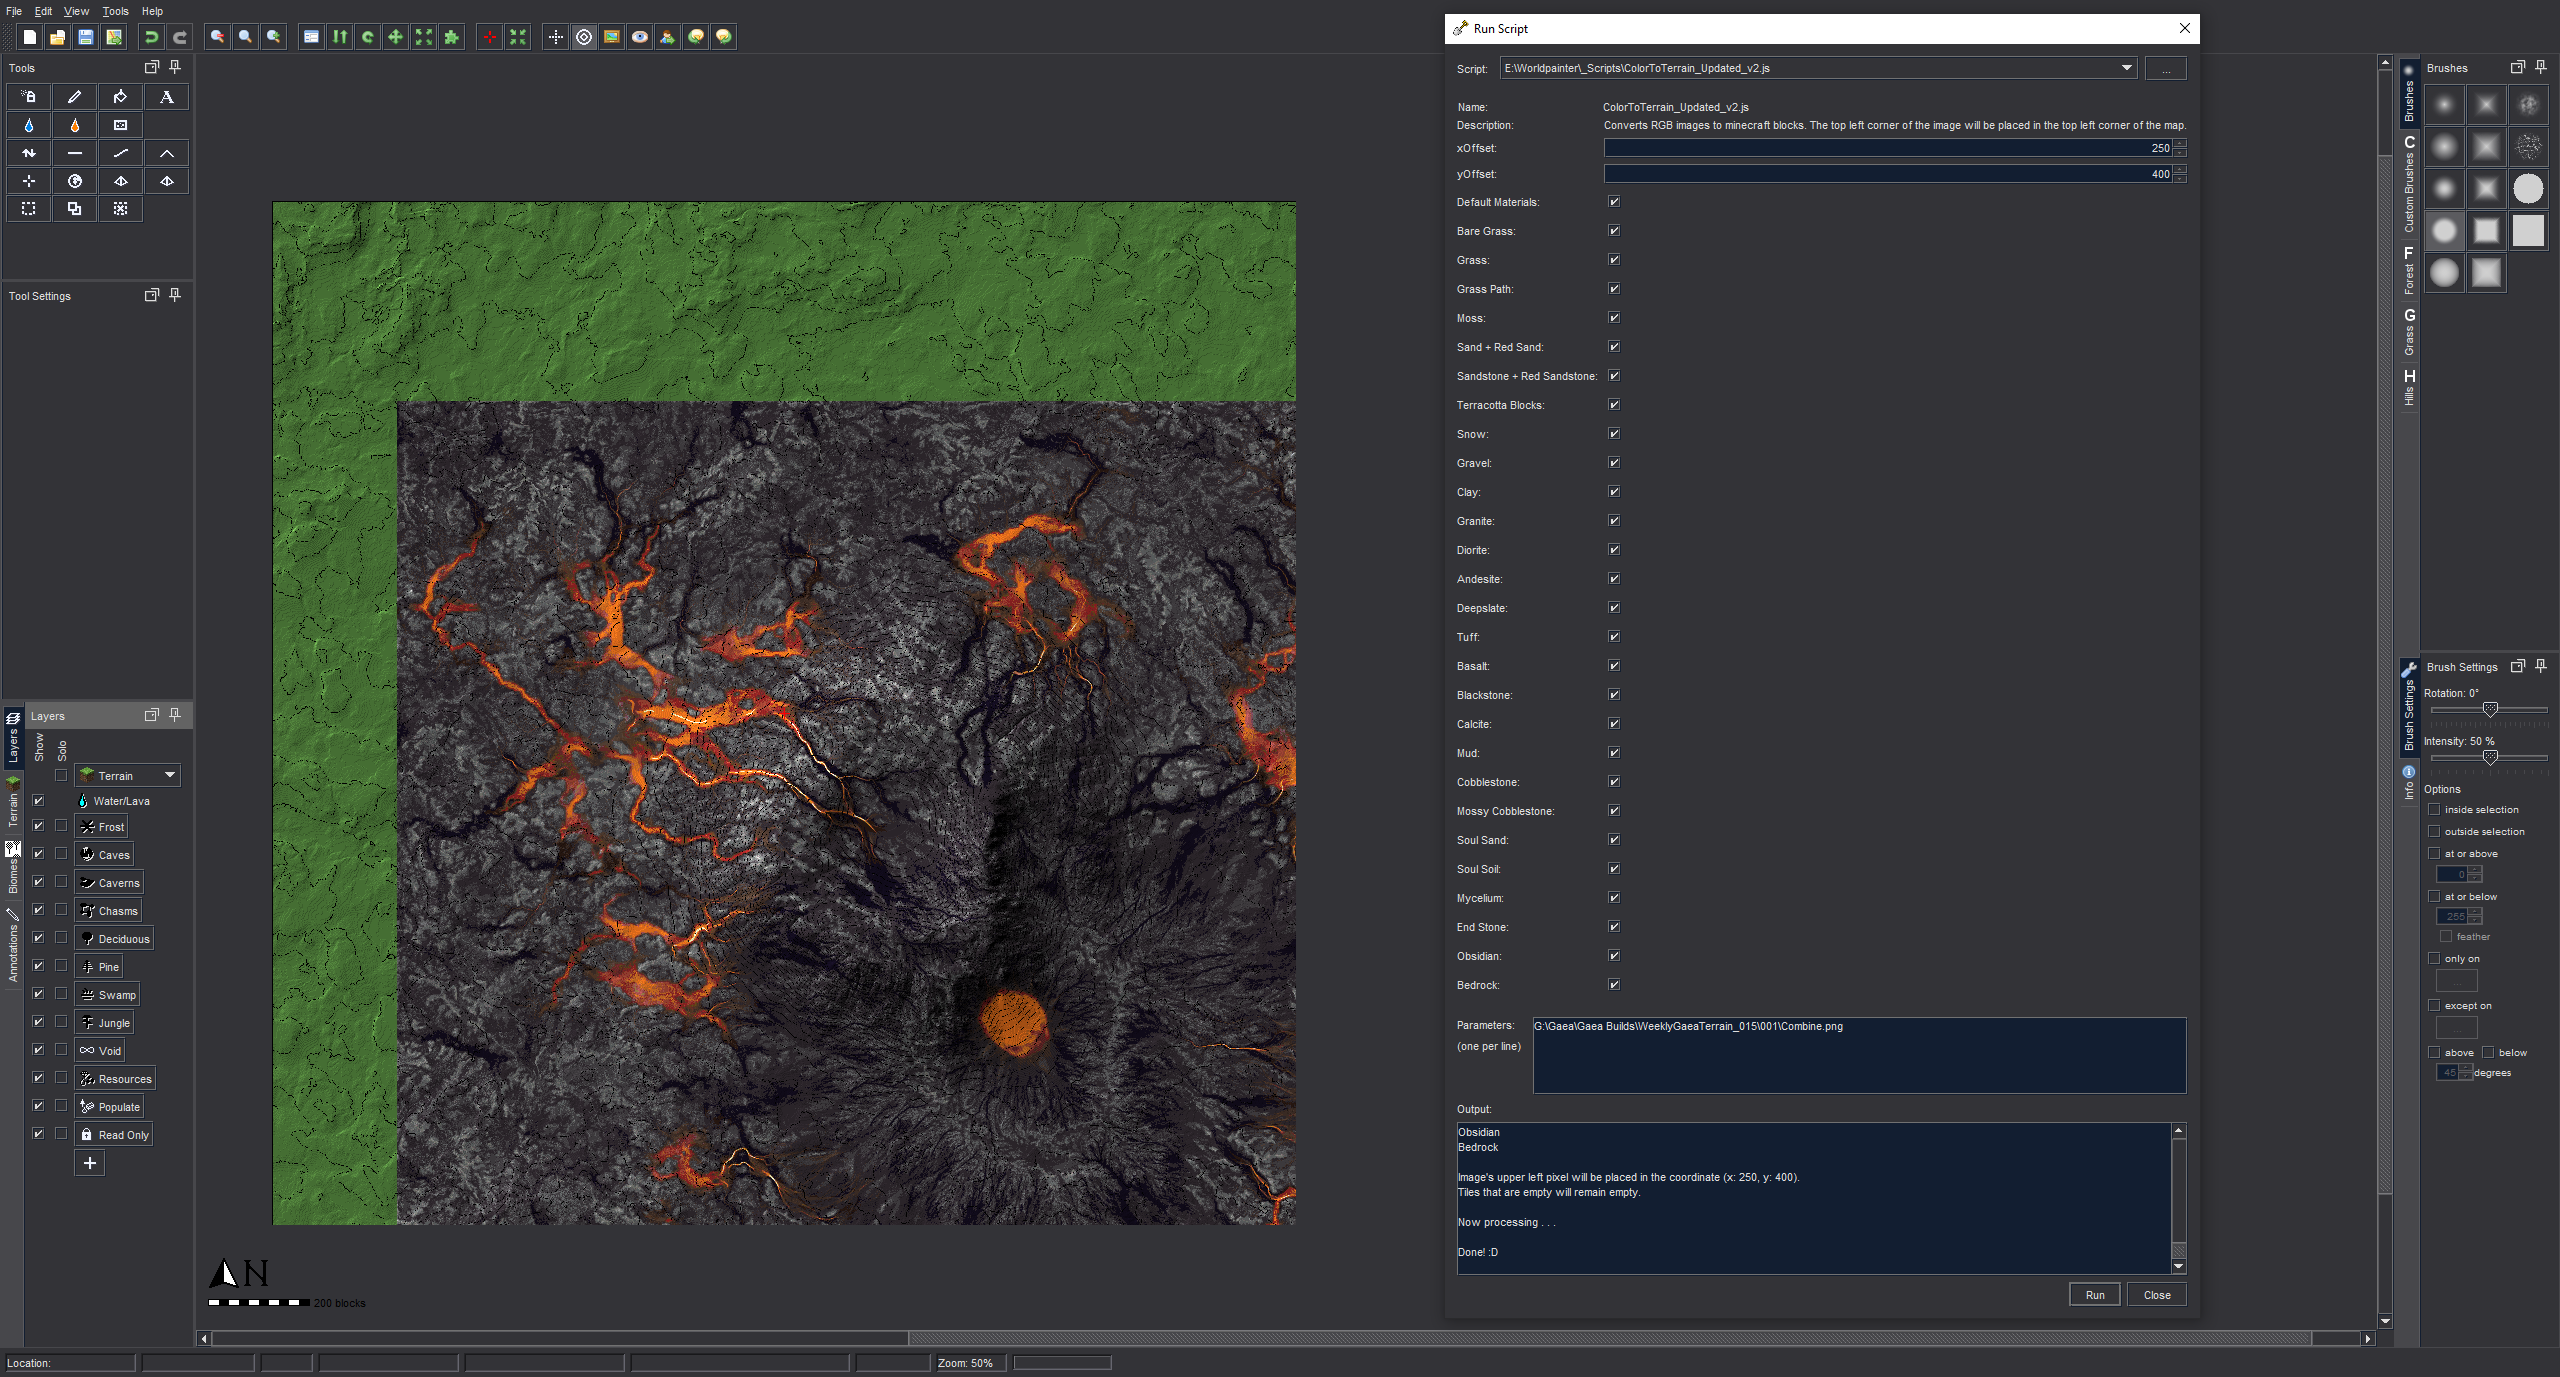
Task: Click the Close button in Run Script
Action: pyautogui.click(x=2157, y=1295)
